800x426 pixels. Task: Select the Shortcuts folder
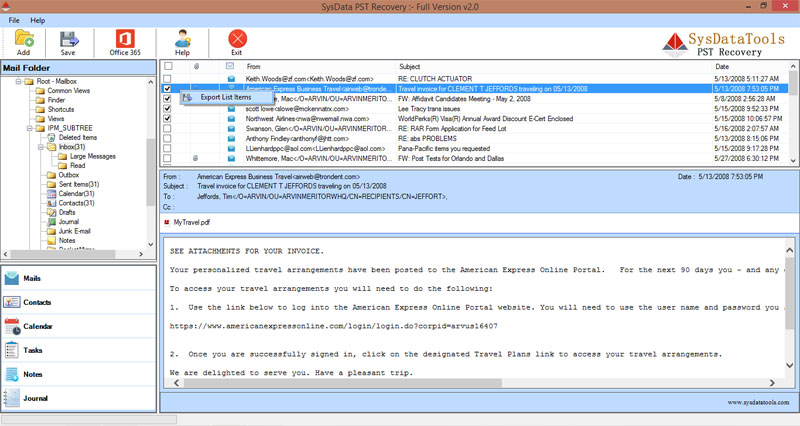(60, 109)
